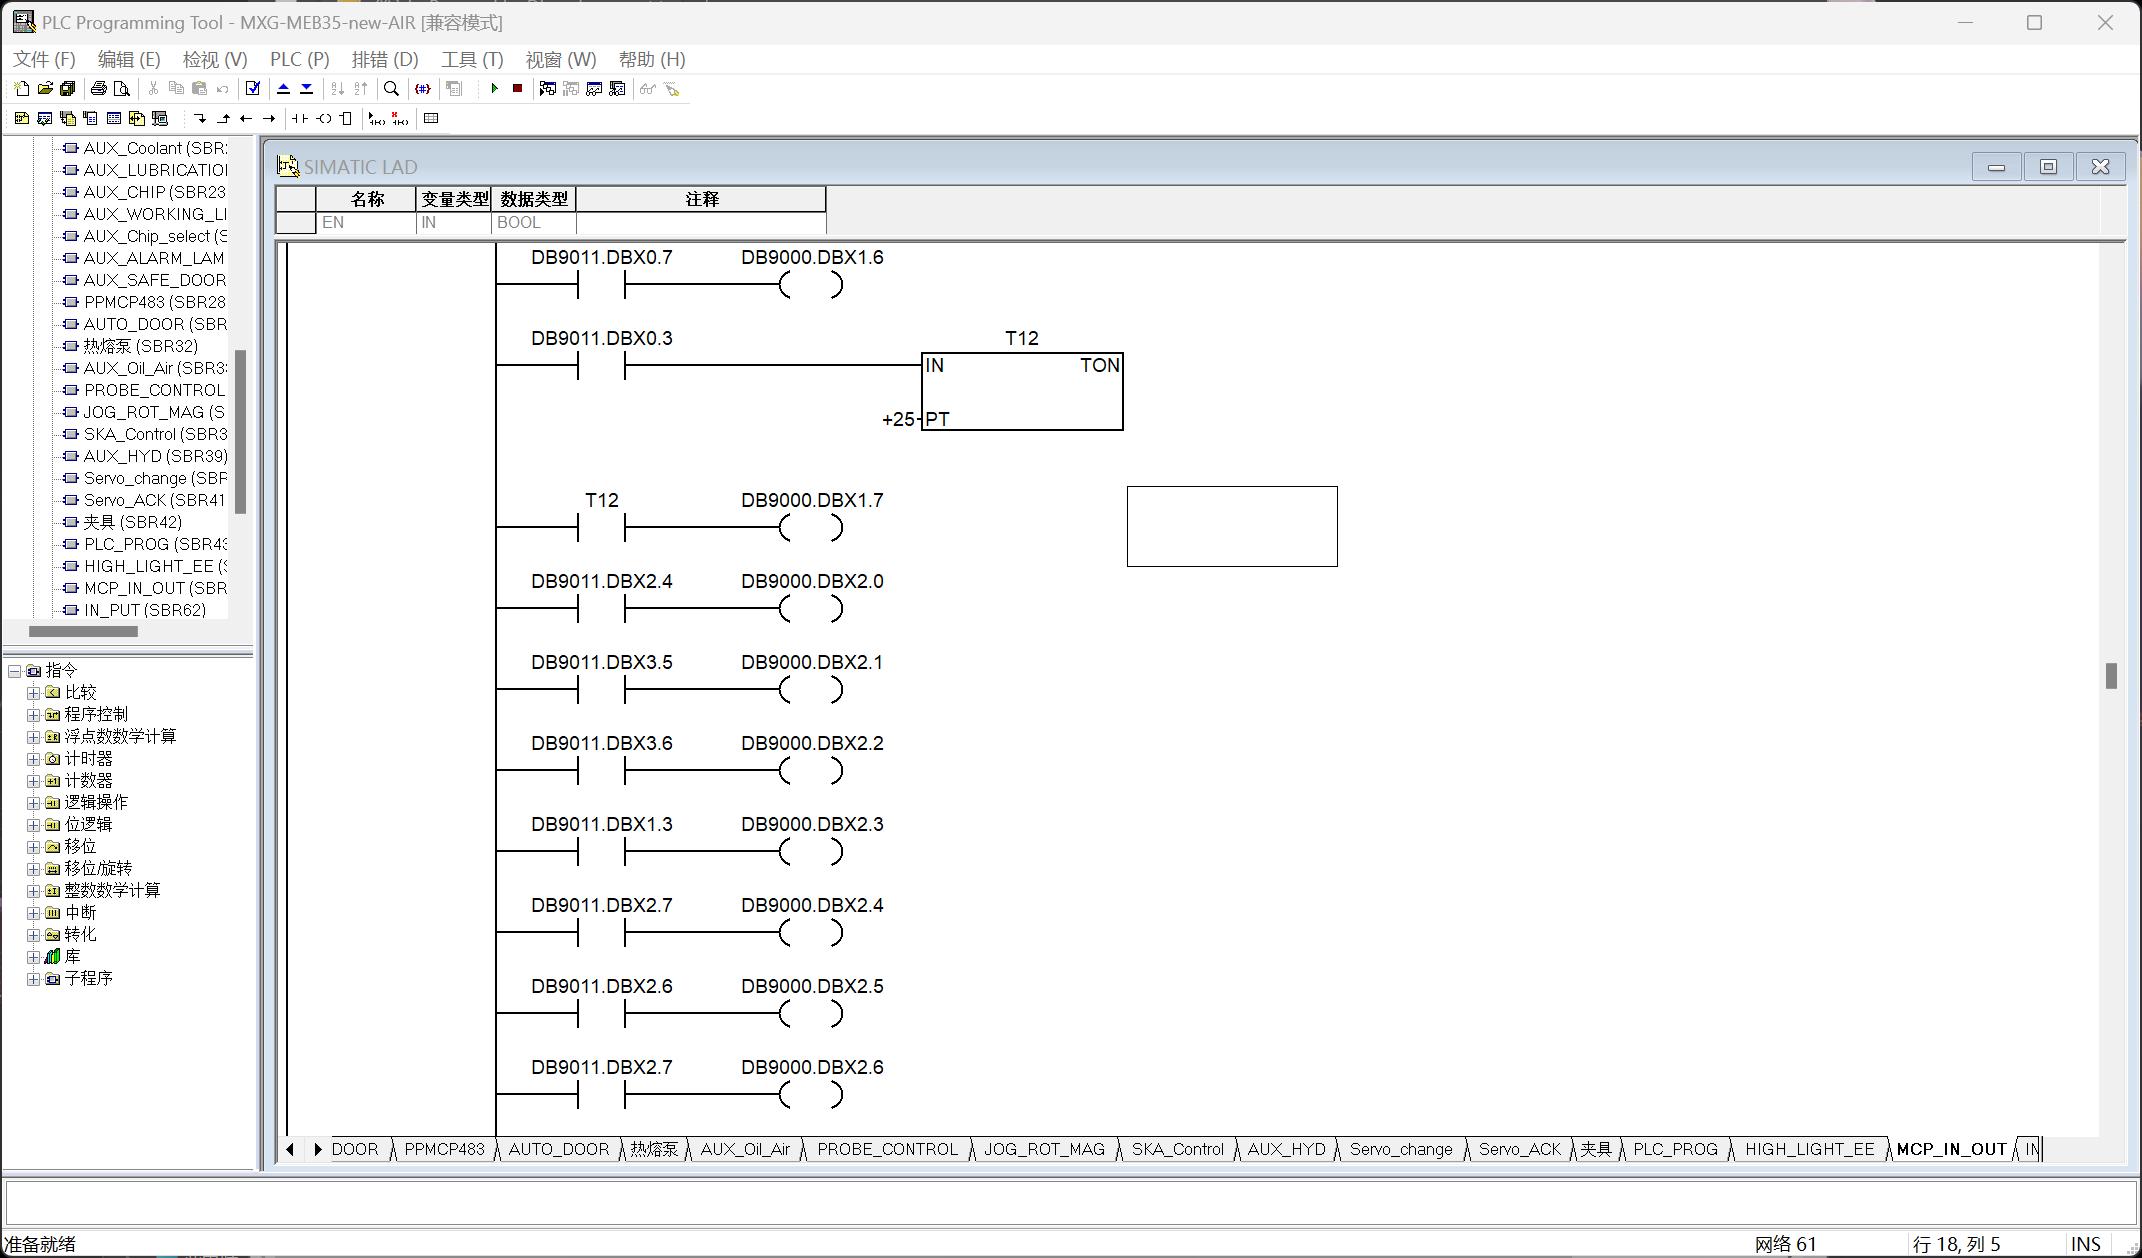
Task: Open the 编辑 (E) menu
Action: pos(129,60)
